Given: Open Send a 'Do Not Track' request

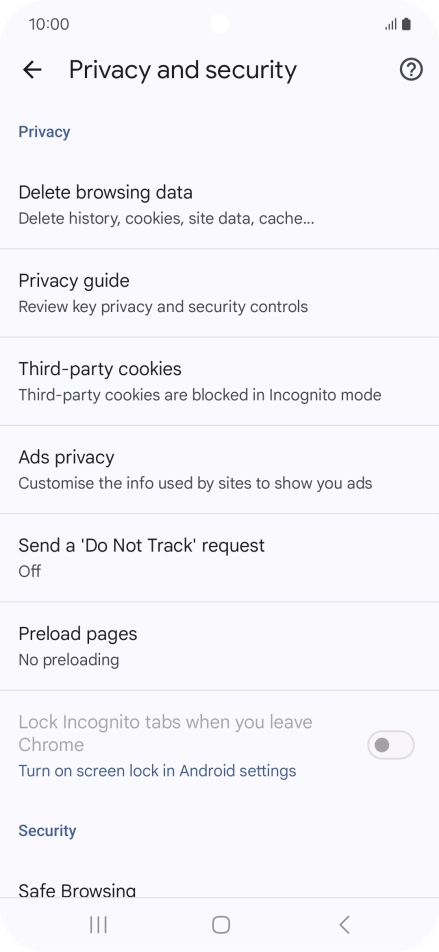Looking at the screenshot, I should click(x=219, y=557).
